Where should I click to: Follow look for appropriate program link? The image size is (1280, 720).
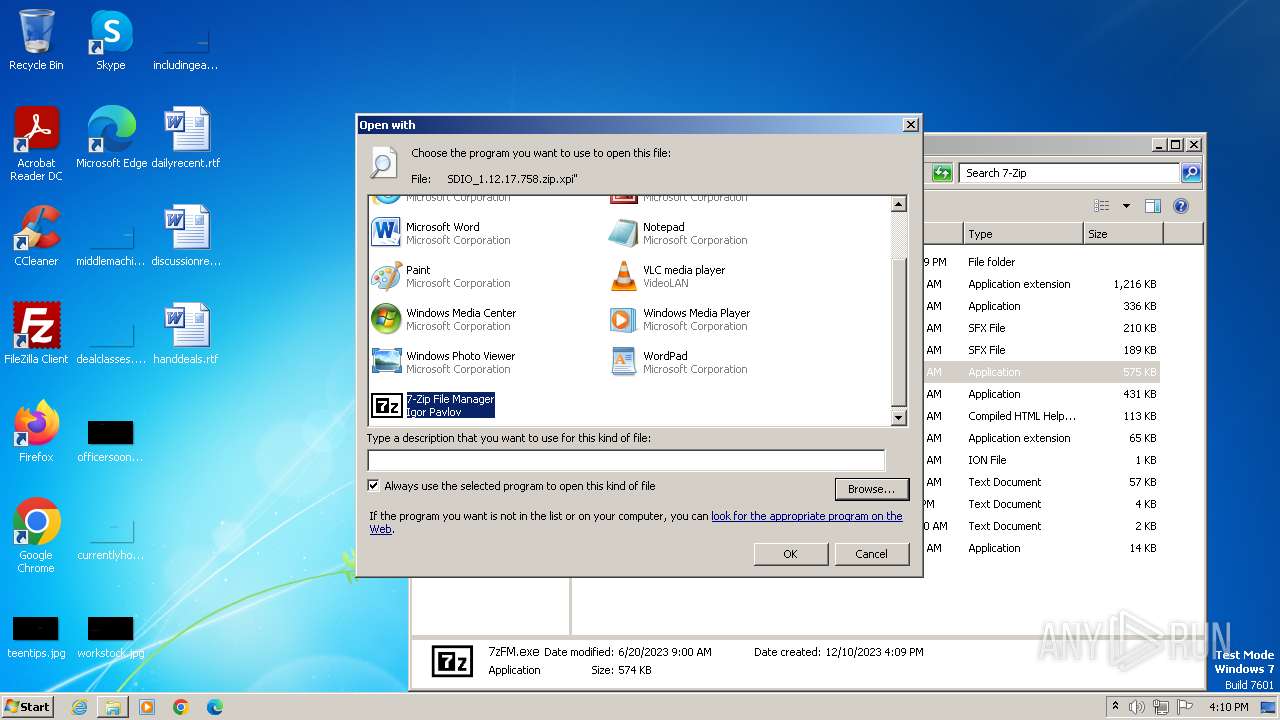(x=807, y=516)
